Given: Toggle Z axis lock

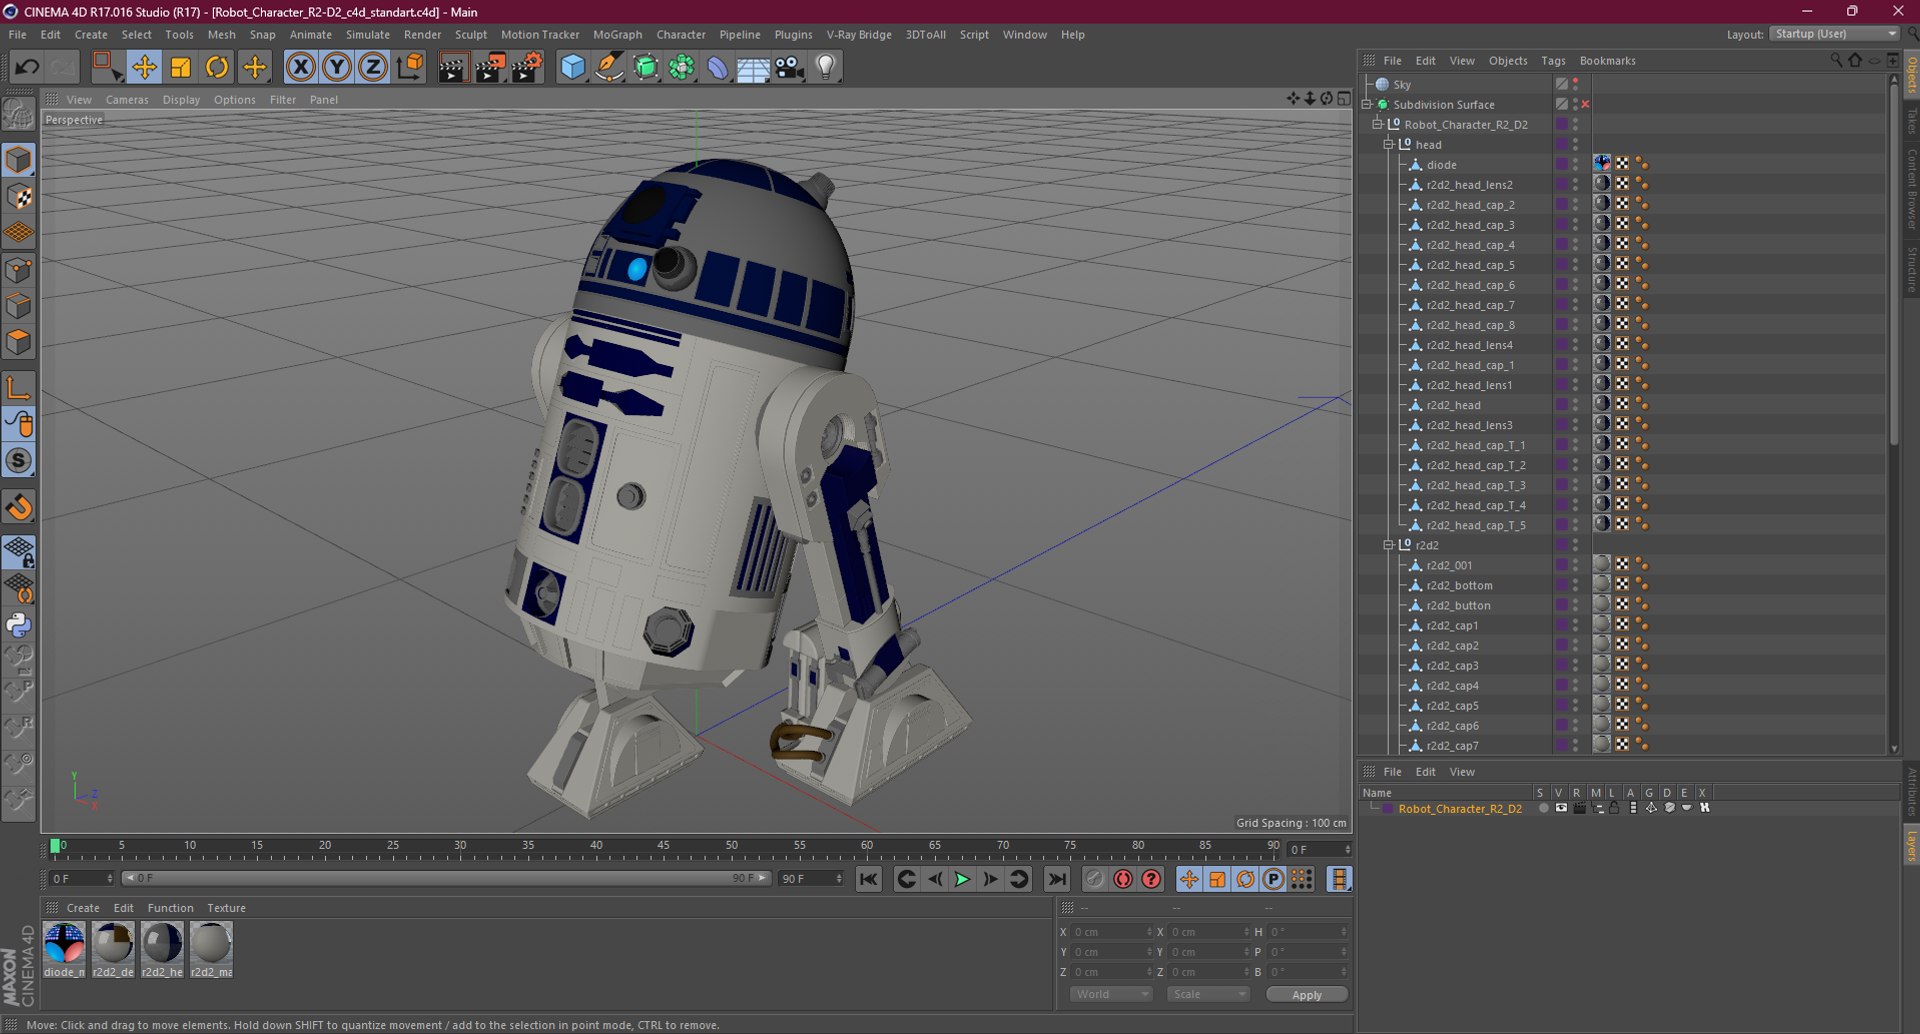Looking at the screenshot, I should tap(373, 67).
